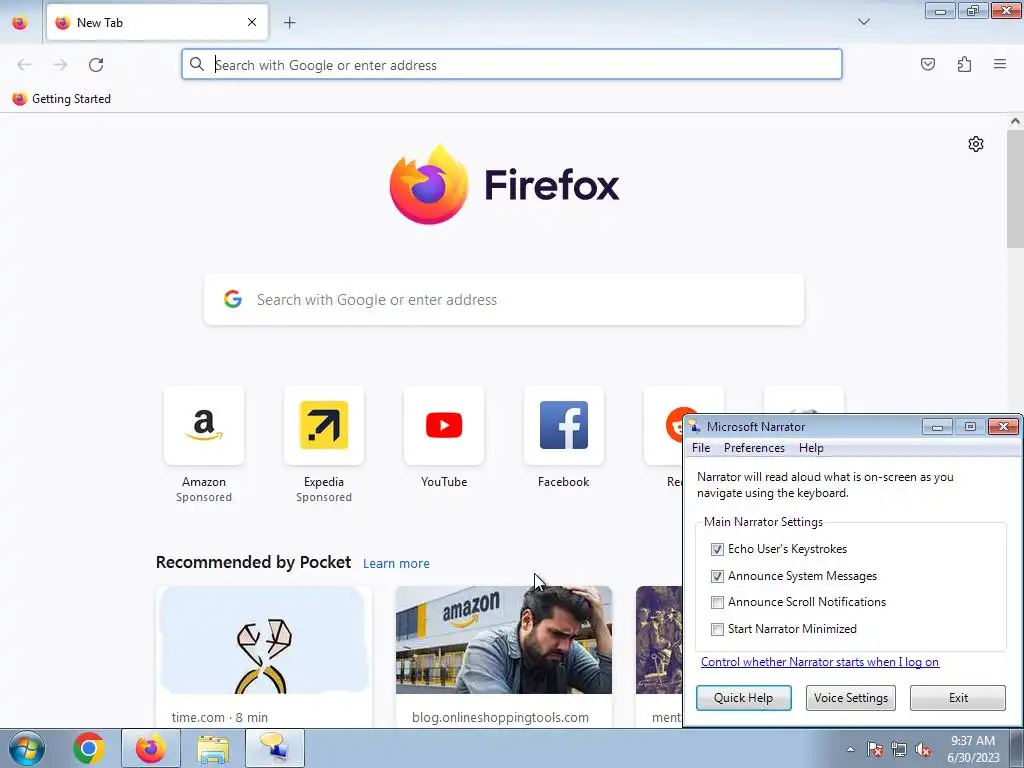Click Learn more beside Recommended by Pocket
This screenshot has height=768, width=1024.
(x=396, y=563)
